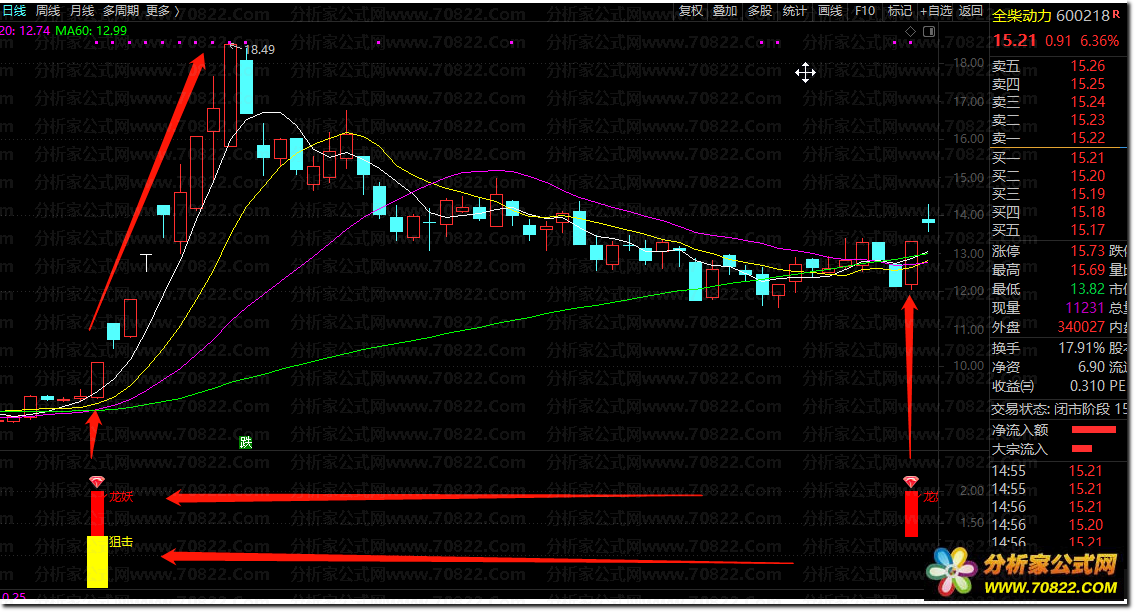Click the stock code 600218

coord(1082,16)
